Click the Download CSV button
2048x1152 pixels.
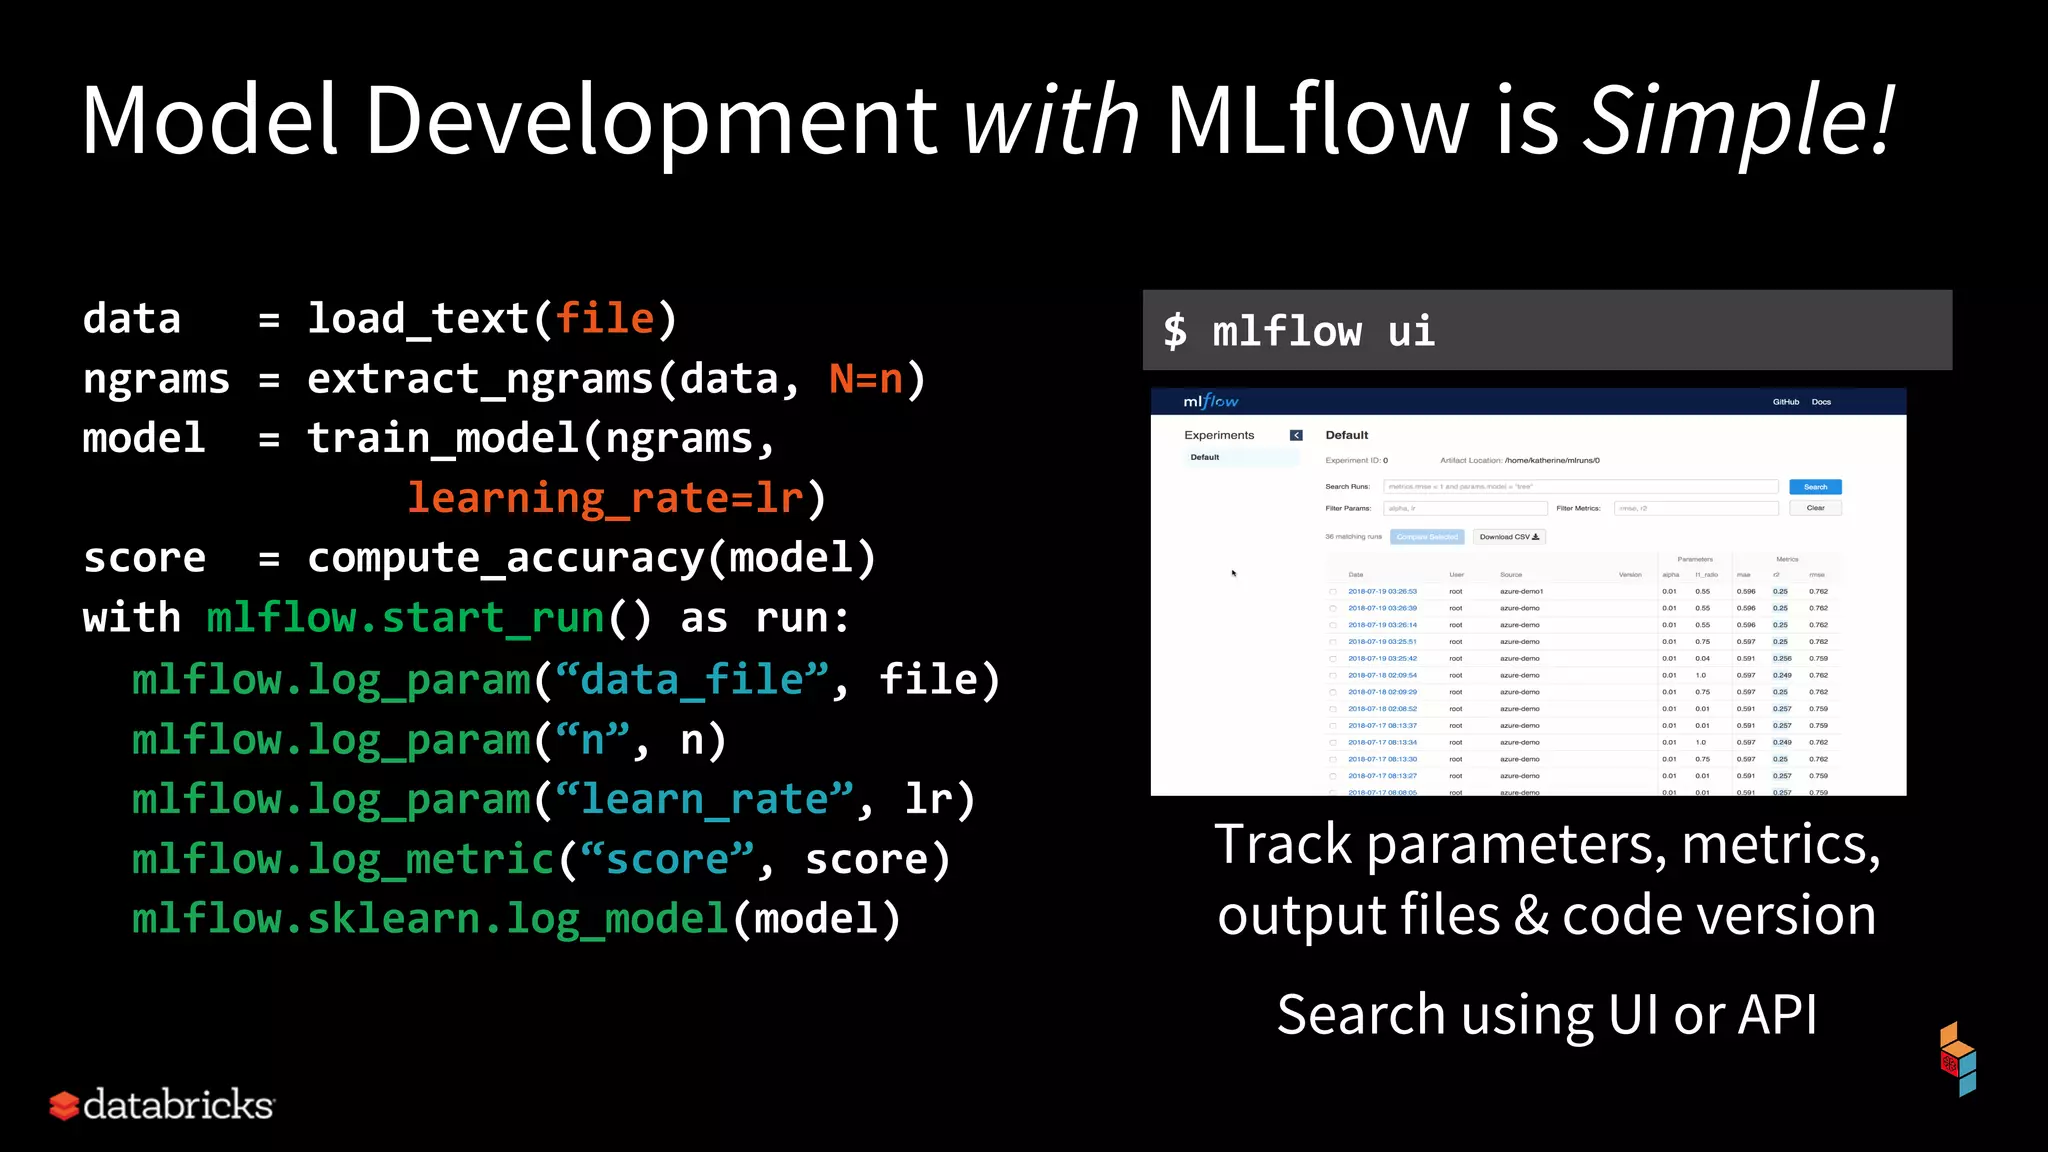click(1509, 537)
